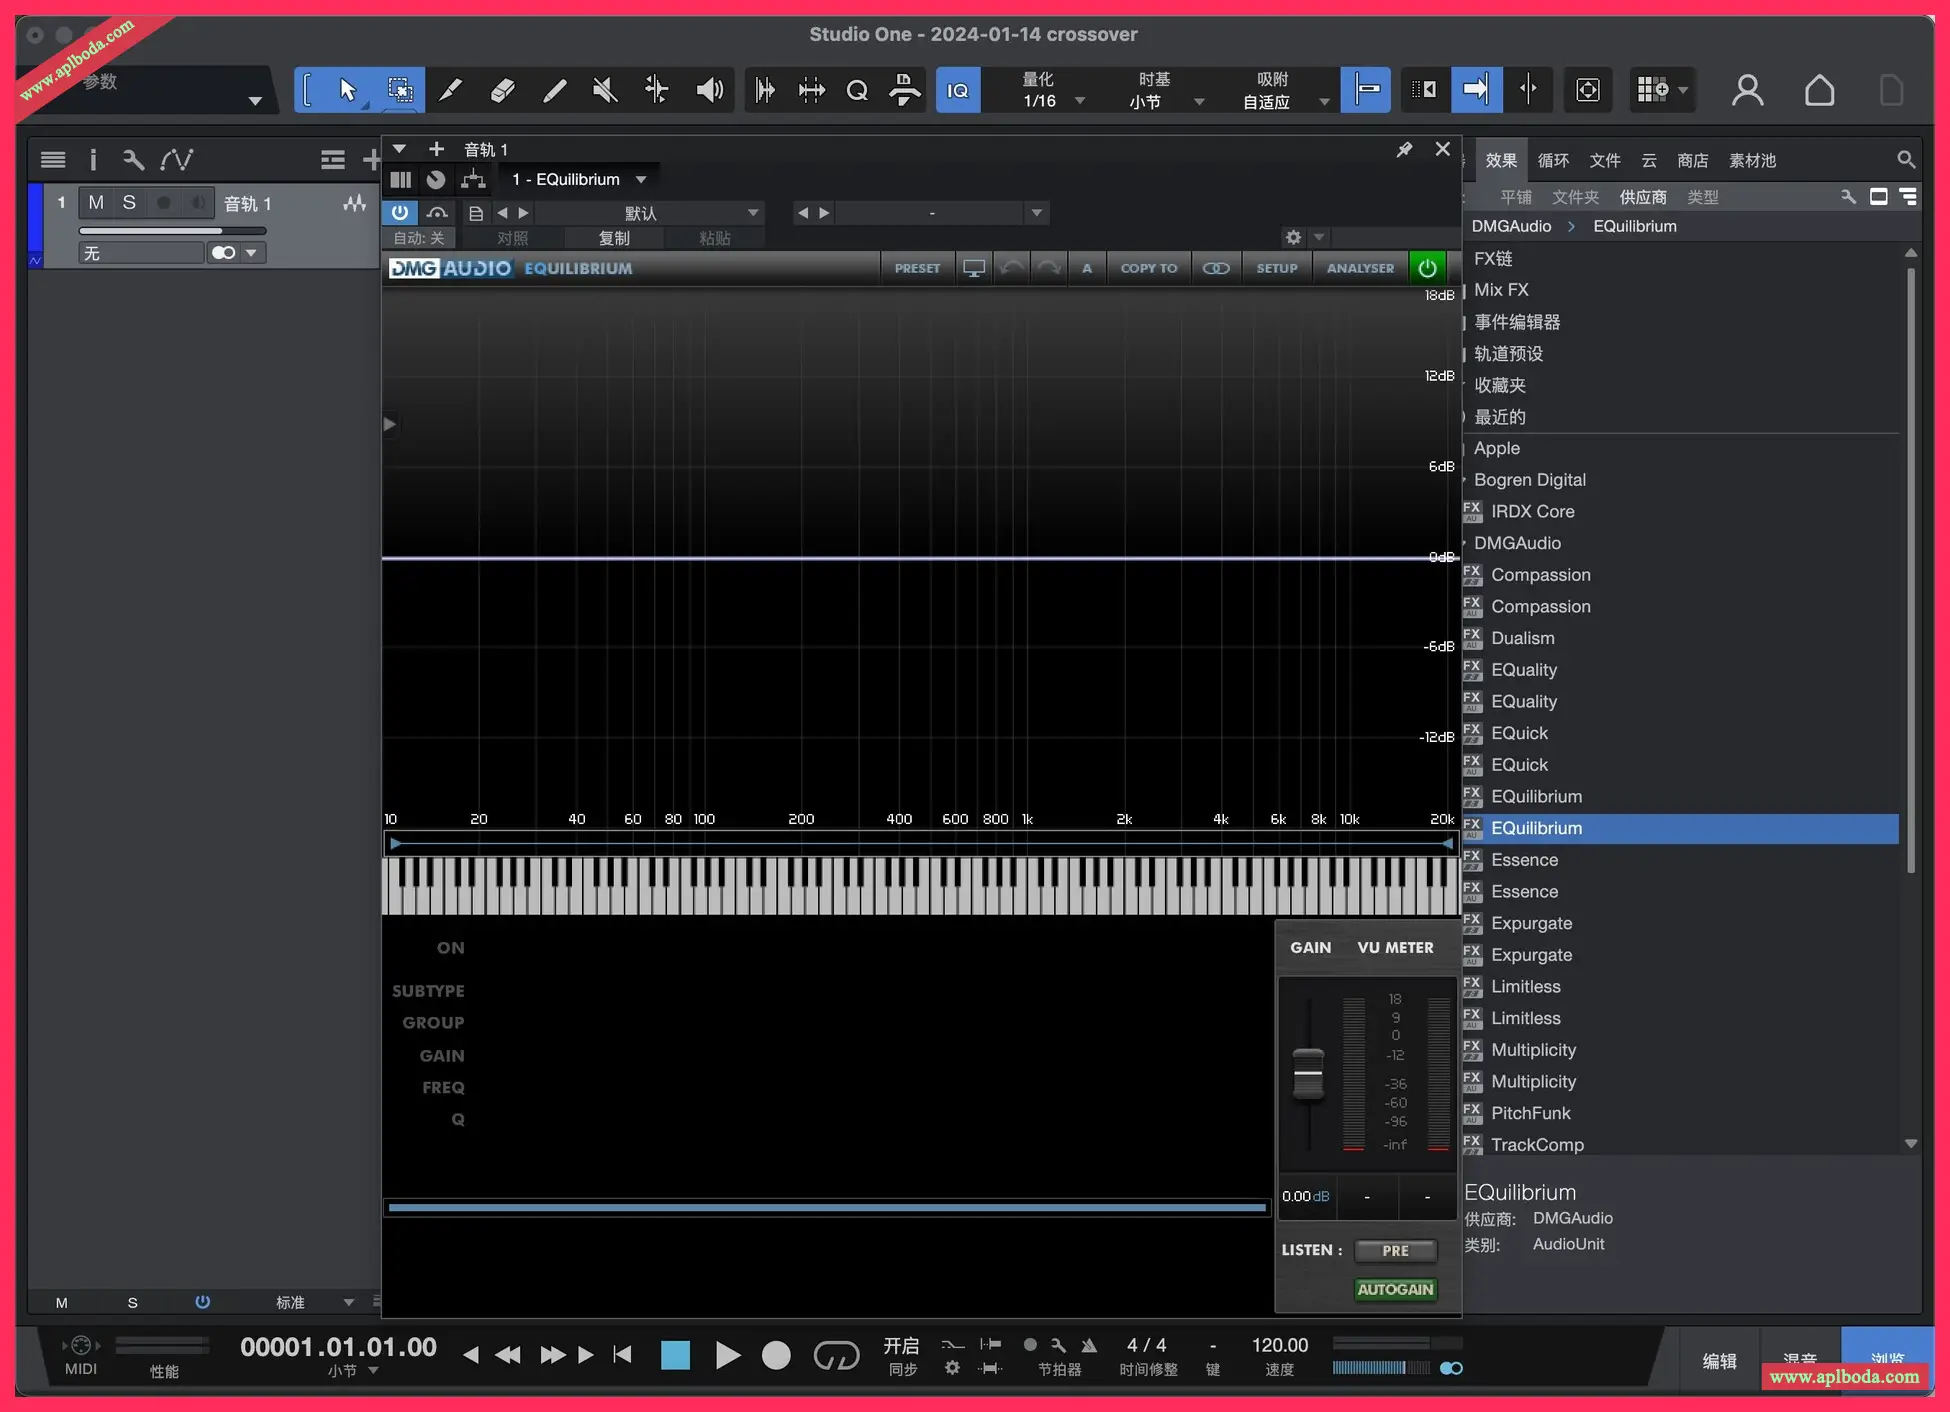Expand the 1 - EQuilibrium insert selector

click(x=579, y=180)
